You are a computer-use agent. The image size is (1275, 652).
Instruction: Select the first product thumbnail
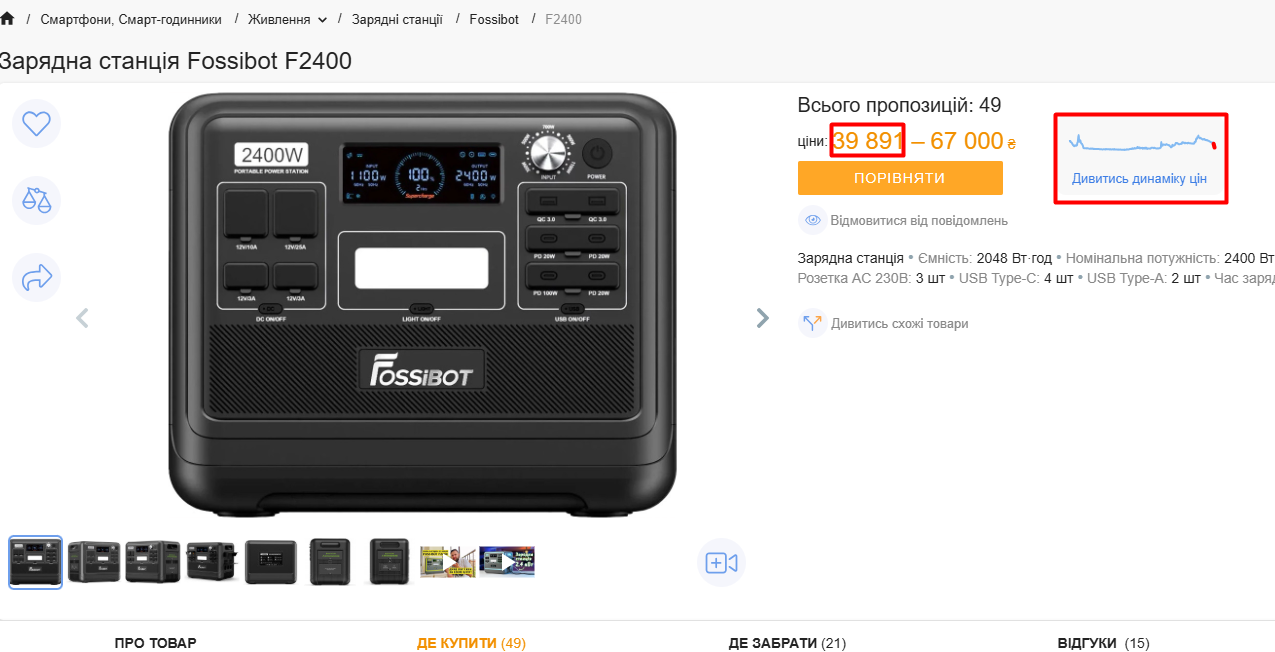pos(36,562)
